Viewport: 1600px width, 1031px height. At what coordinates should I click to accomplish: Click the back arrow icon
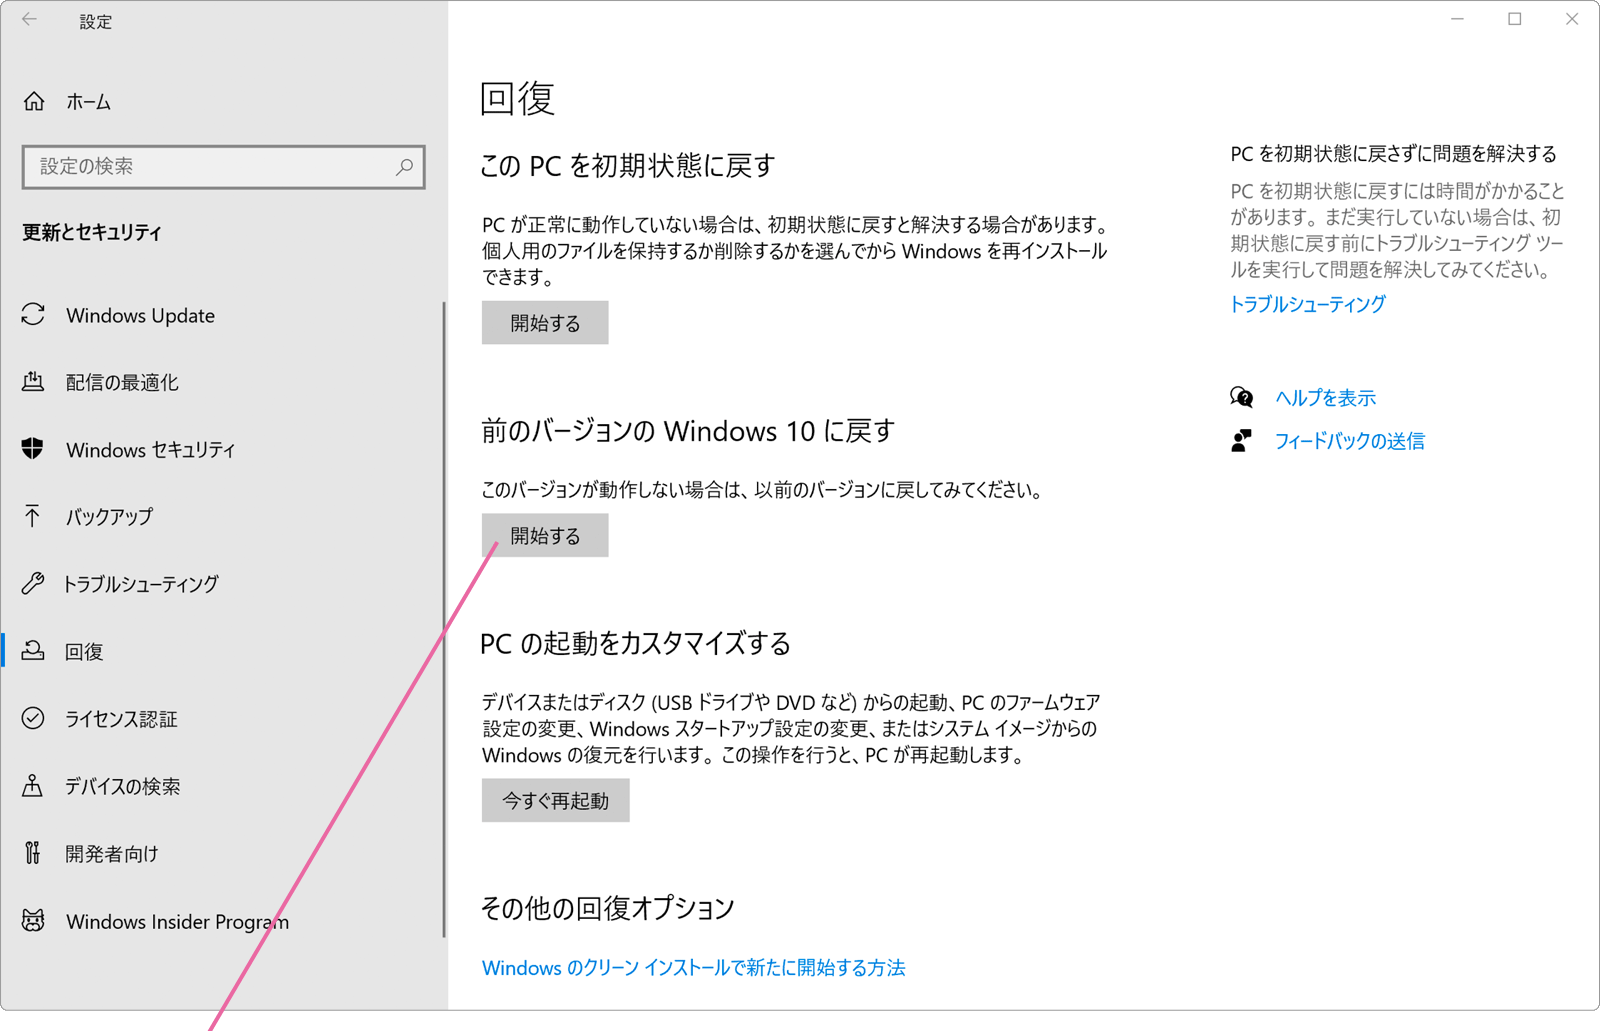click(x=29, y=19)
